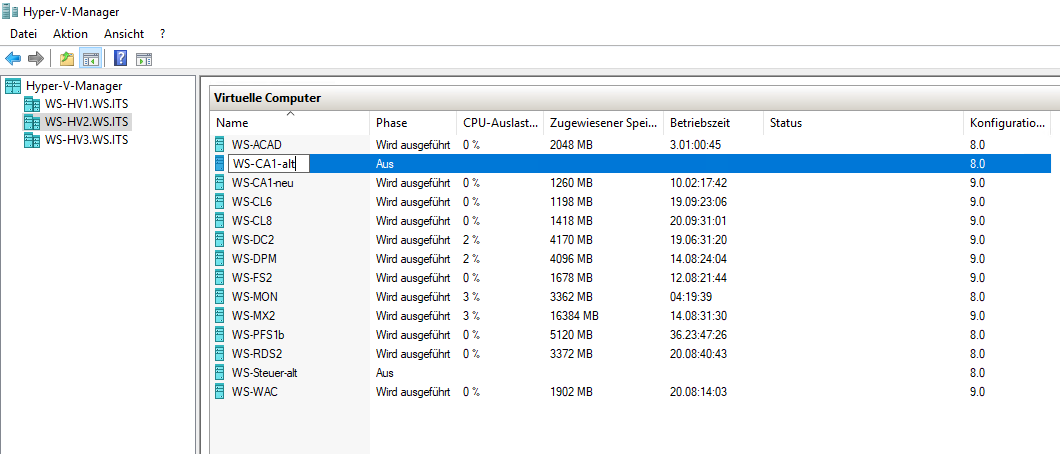This screenshot has height=454, width=1060.
Task: Open the ? help menu
Action: point(162,34)
